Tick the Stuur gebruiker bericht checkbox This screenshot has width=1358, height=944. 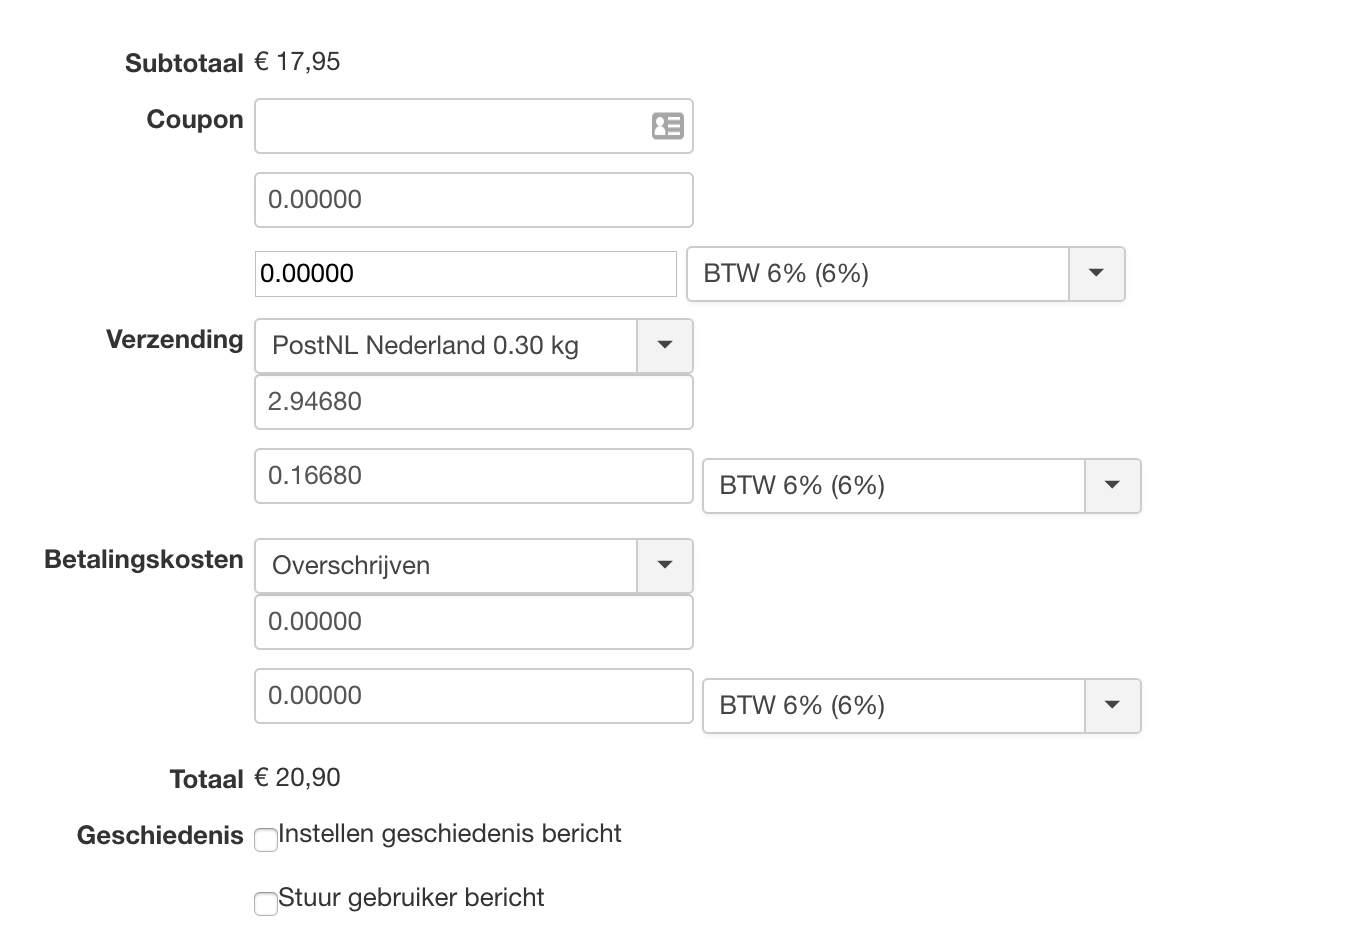point(266,904)
